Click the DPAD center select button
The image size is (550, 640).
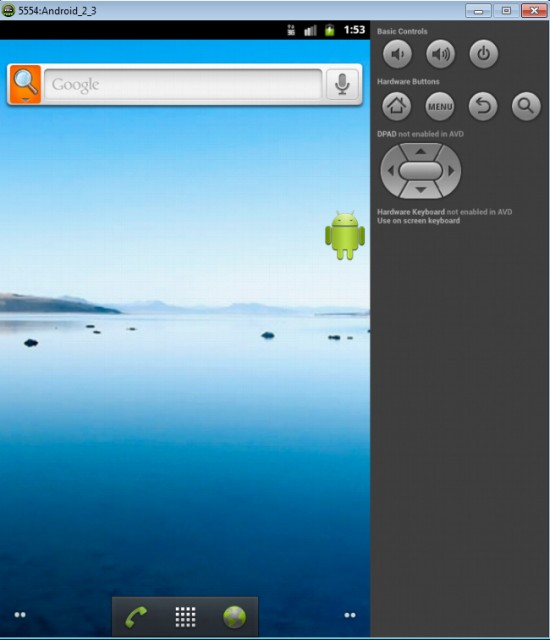tap(421, 171)
